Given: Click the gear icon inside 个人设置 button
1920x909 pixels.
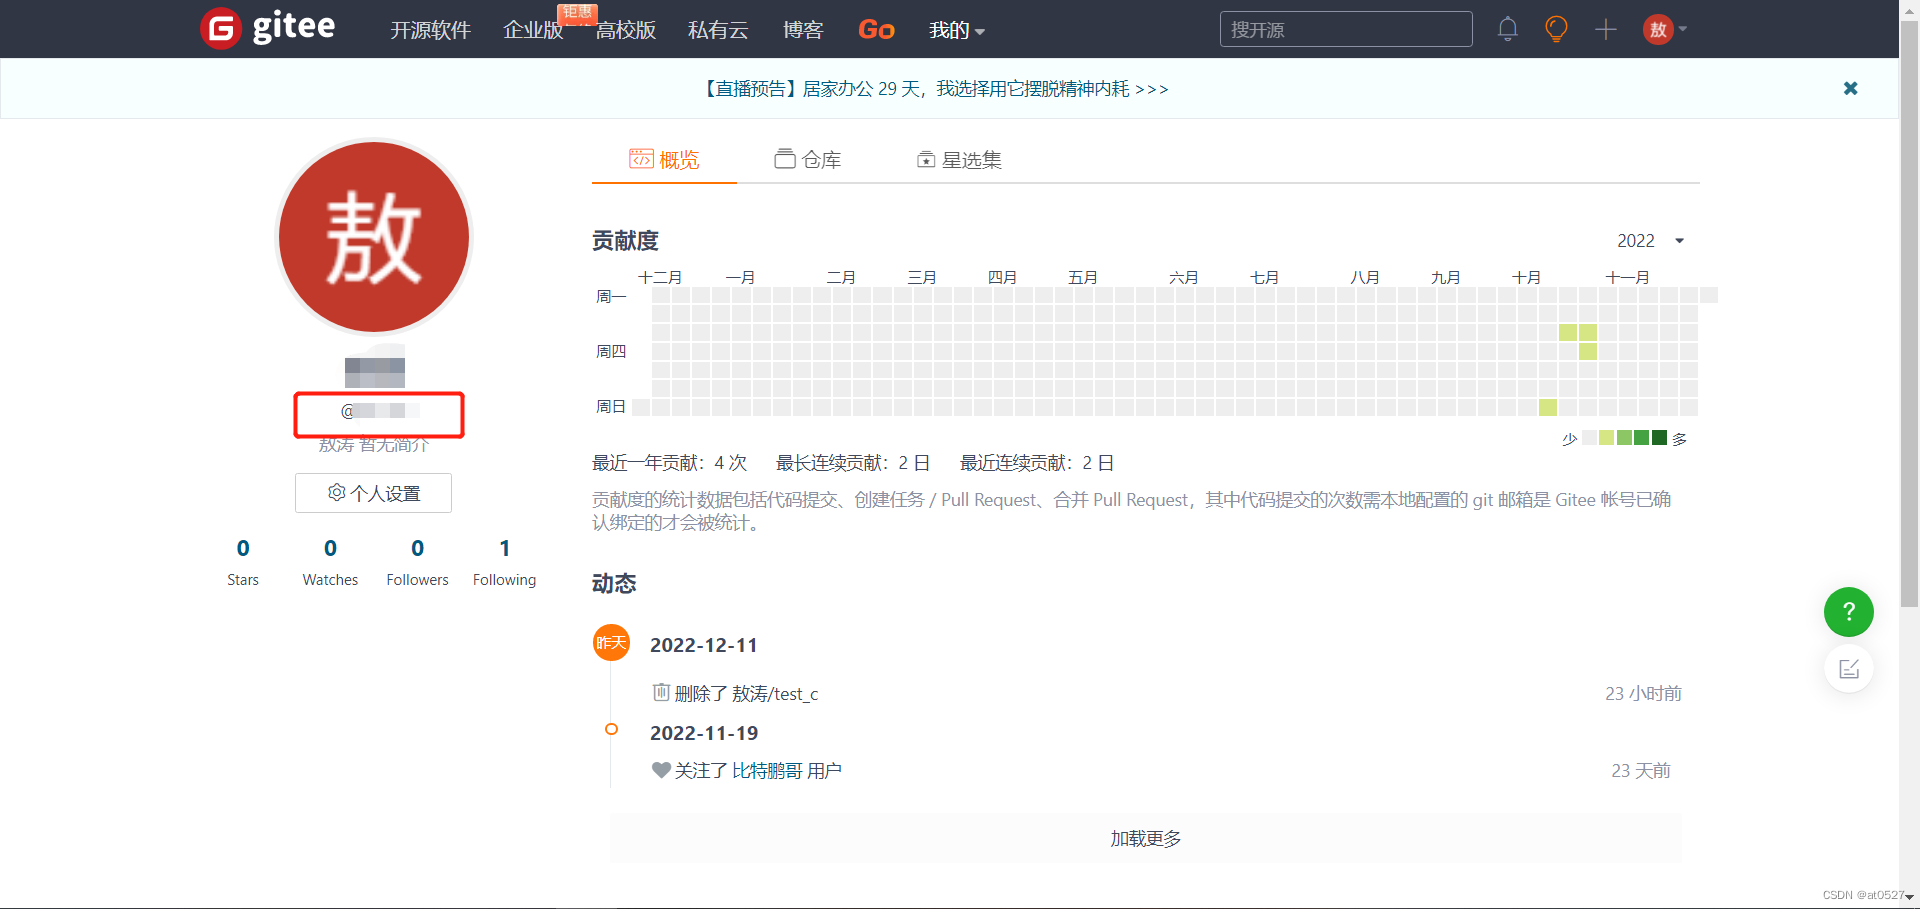Looking at the screenshot, I should point(336,492).
